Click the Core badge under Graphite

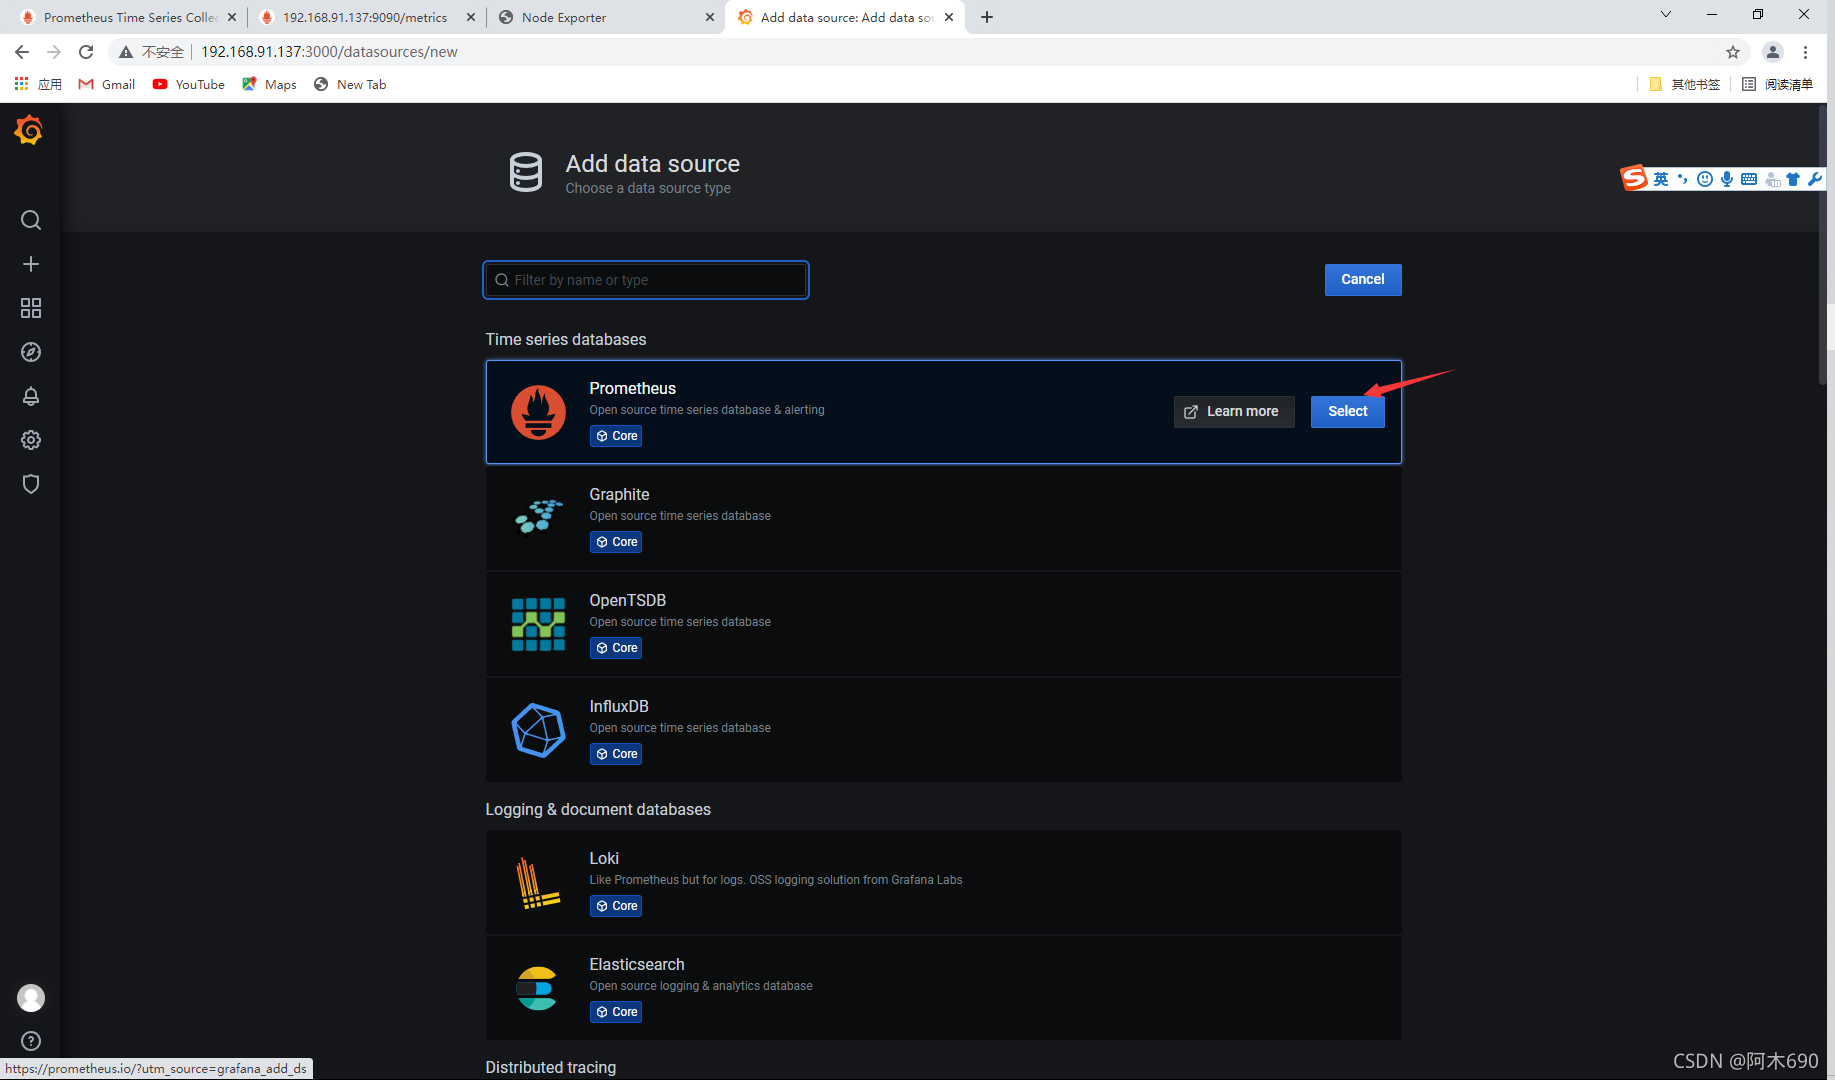[616, 542]
